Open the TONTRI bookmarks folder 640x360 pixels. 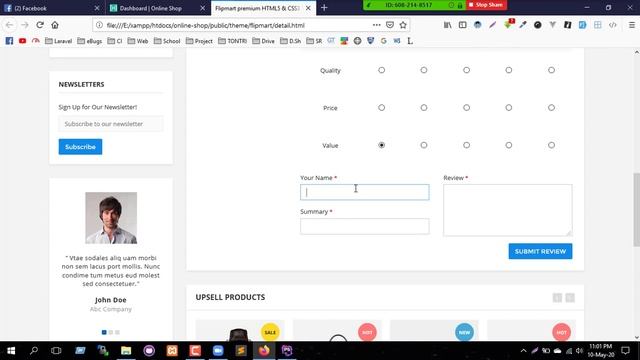click(x=233, y=41)
